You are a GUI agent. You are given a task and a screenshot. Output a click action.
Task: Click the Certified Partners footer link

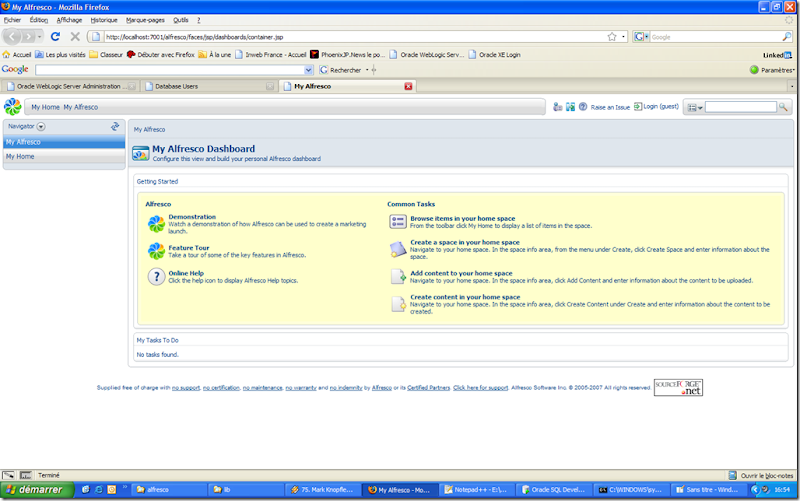click(x=428, y=388)
